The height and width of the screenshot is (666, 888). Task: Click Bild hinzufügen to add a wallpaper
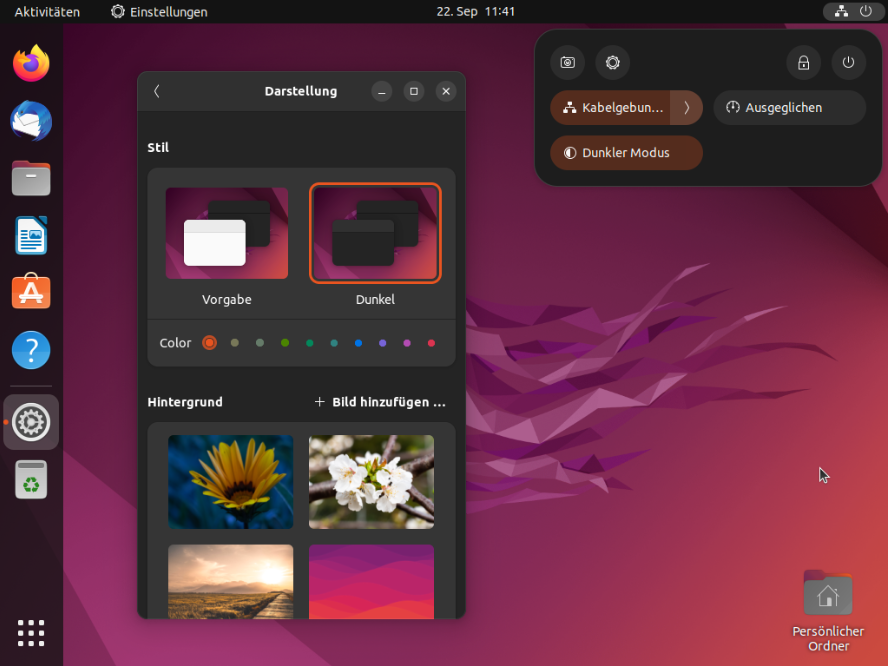click(380, 401)
